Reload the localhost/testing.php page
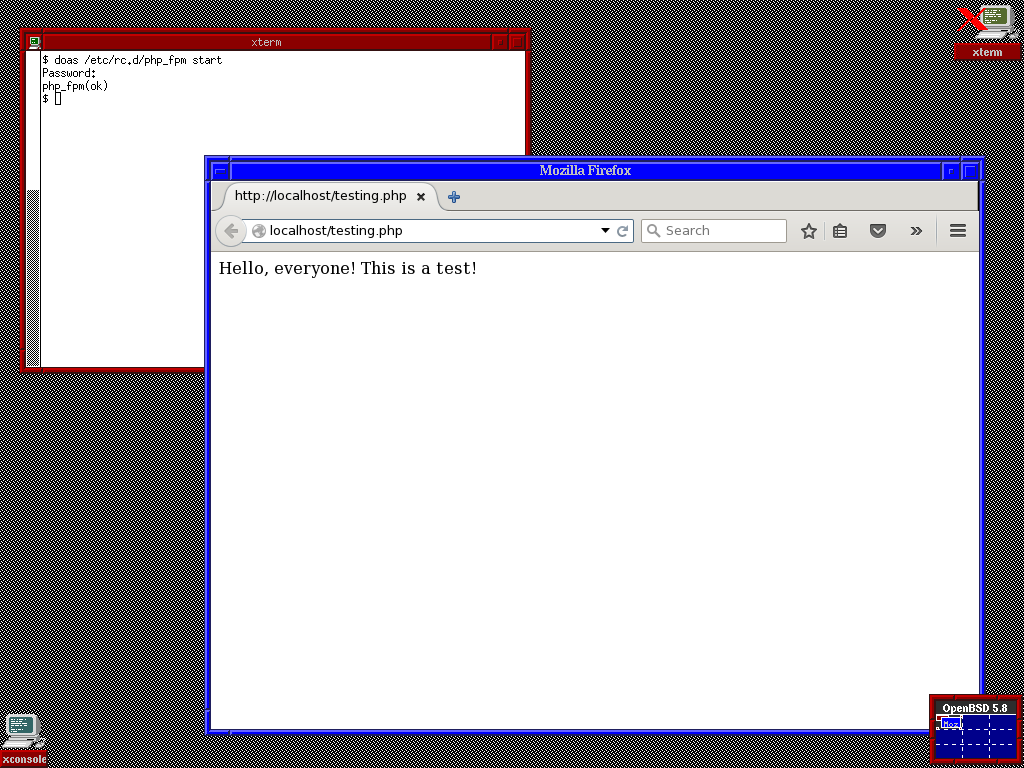Image resolution: width=1024 pixels, height=768 pixels. 622,231
